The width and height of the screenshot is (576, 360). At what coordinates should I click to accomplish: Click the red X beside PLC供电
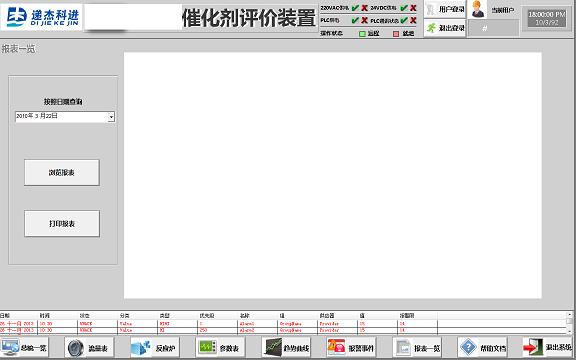[x=364, y=20]
